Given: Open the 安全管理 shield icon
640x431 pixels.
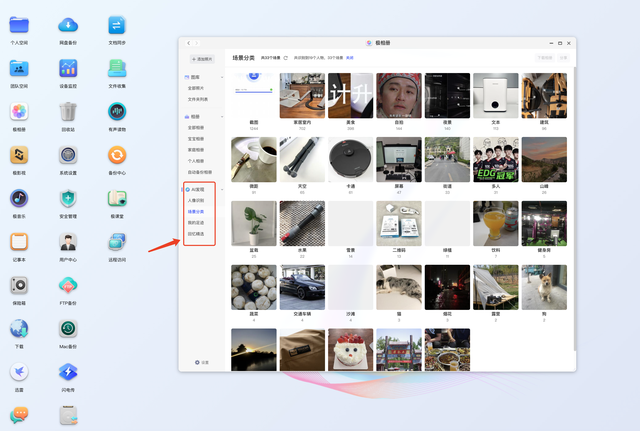Looking at the screenshot, I should (x=68, y=199).
